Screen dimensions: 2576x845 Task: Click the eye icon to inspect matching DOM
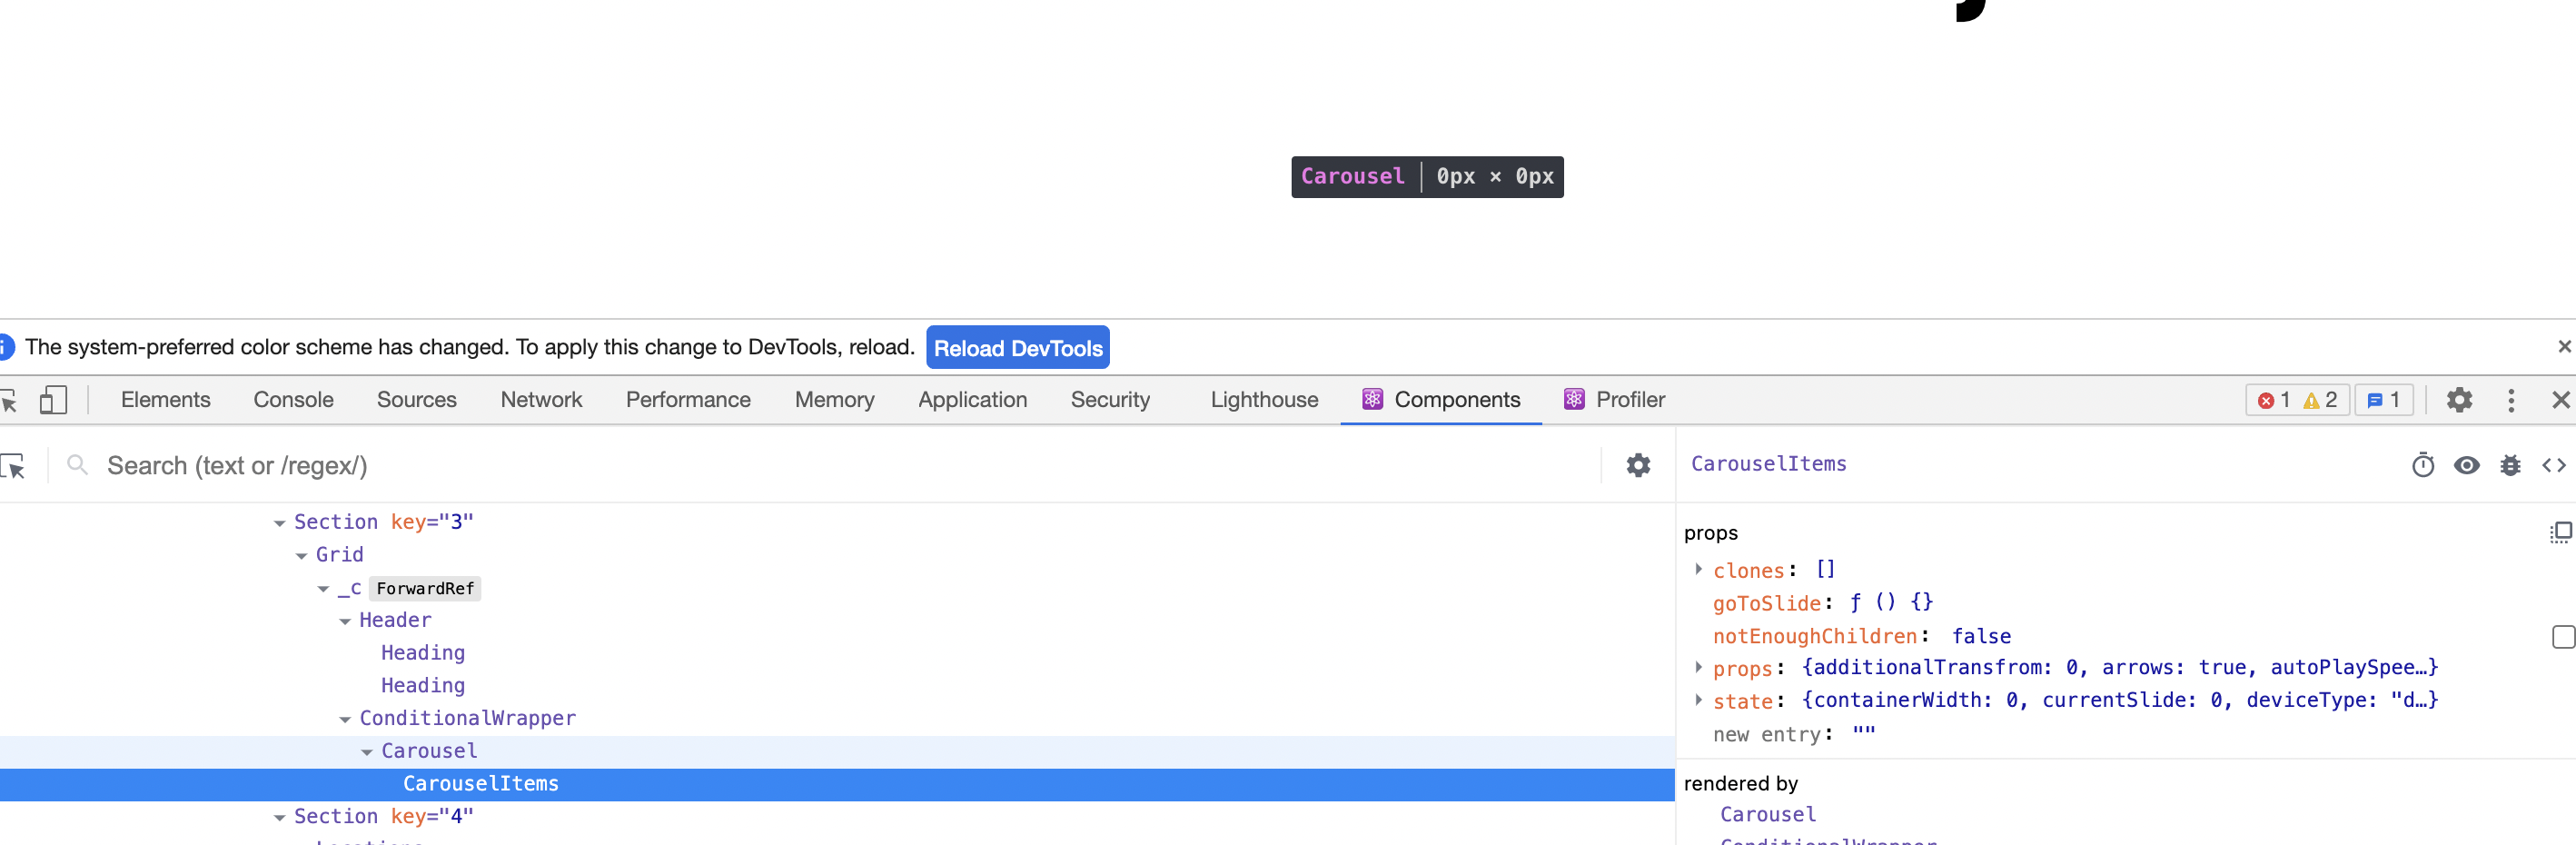point(2467,465)
